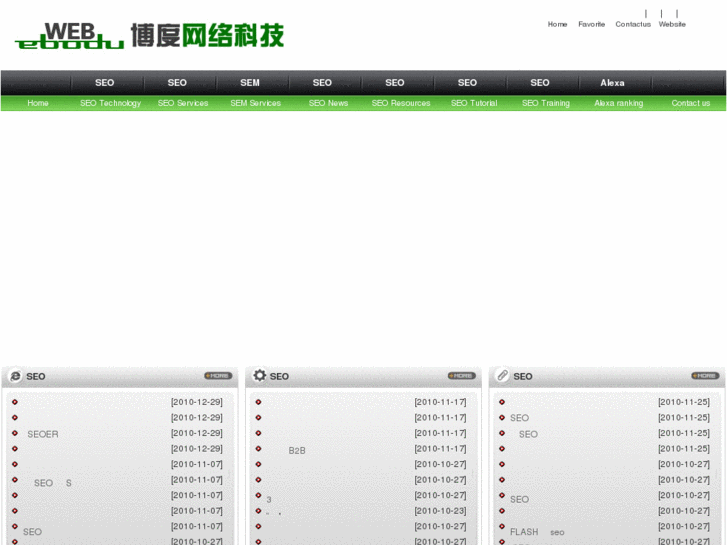Click the red bullet on the 2010-10-23 row
Viewport: 727px width, 545px height.
click(258, 511)
